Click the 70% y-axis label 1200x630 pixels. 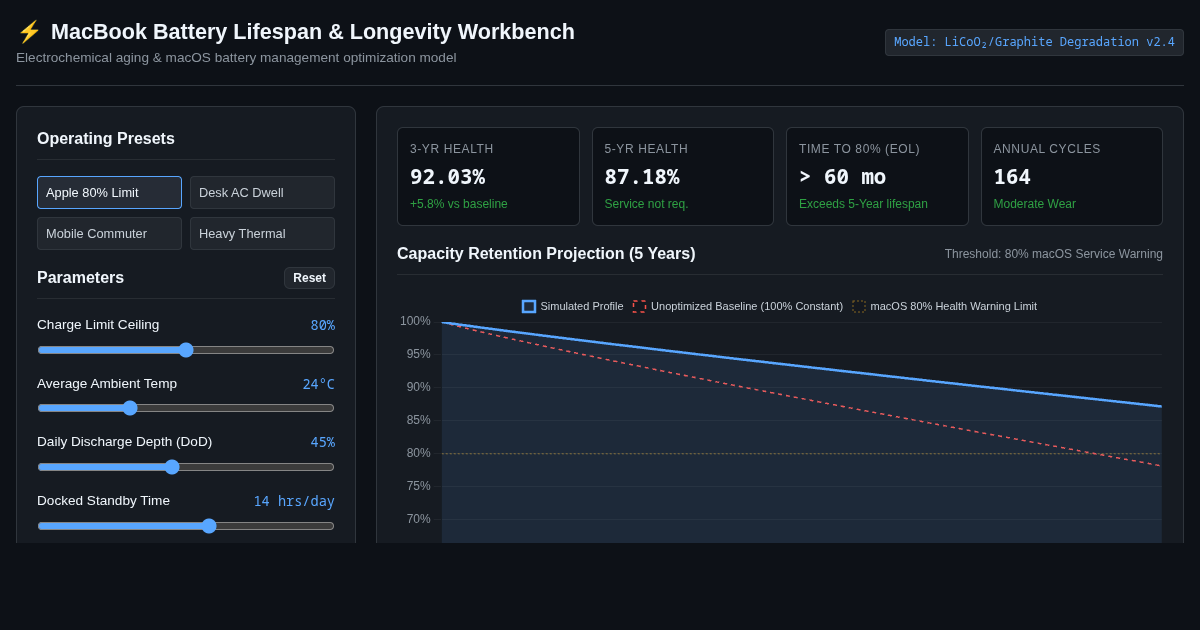[x=418, y=519]
